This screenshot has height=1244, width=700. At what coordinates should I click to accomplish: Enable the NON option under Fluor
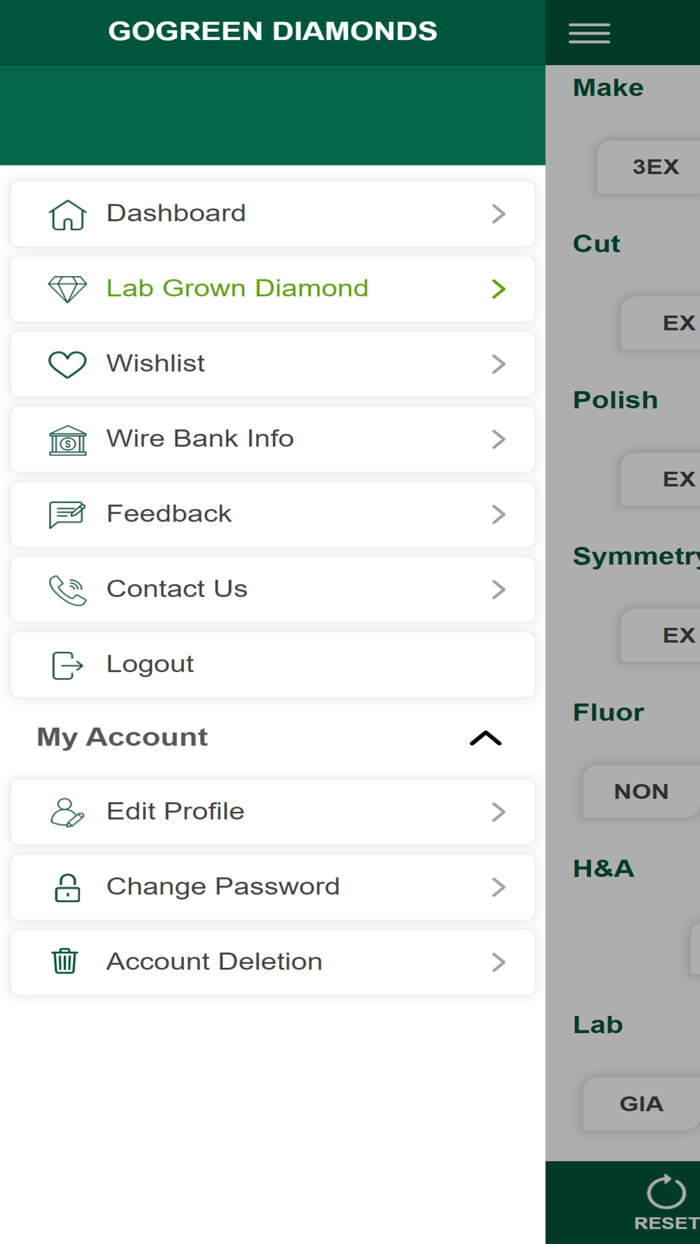click(640, 791)
